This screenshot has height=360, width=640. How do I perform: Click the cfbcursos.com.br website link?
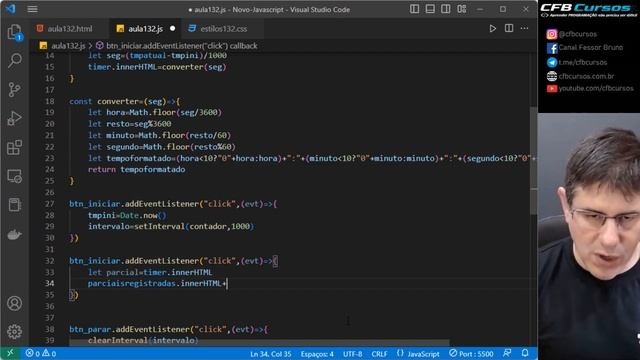[x=580, y=76]
